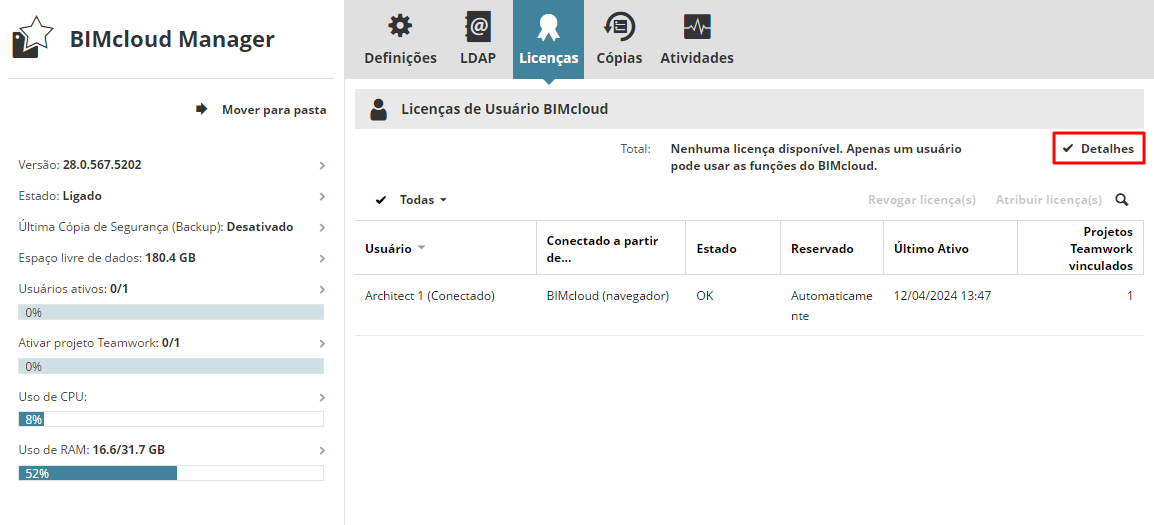Click the Espaço livre de dados: 180.4 GB text
Screen dimensions: 1154x525
pyautogui.click(x=107, y=258)
